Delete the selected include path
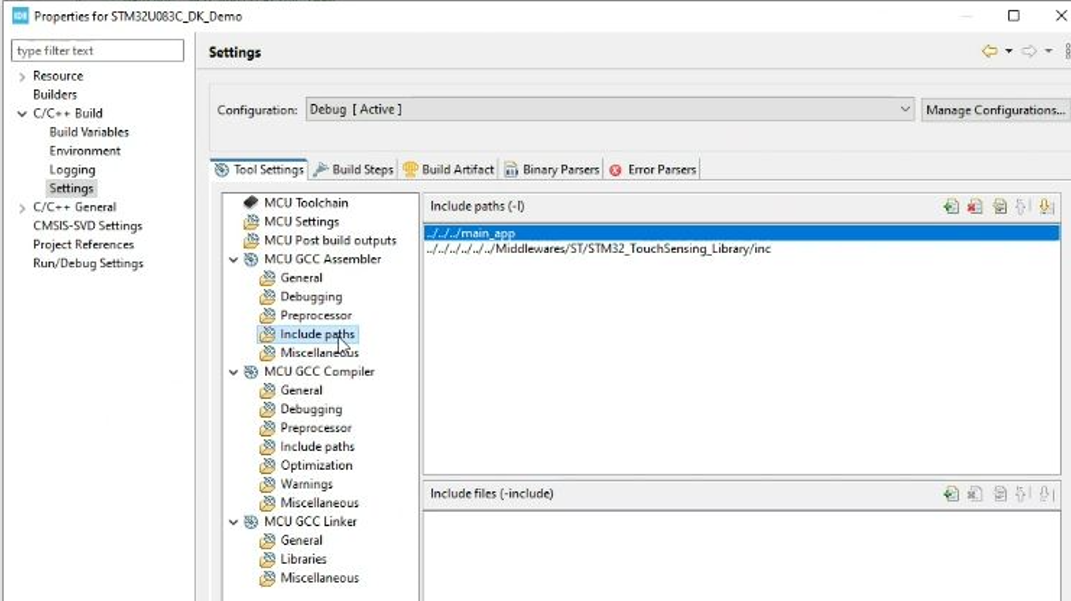This screenshot has width=1071, height=601. (975, 206)
